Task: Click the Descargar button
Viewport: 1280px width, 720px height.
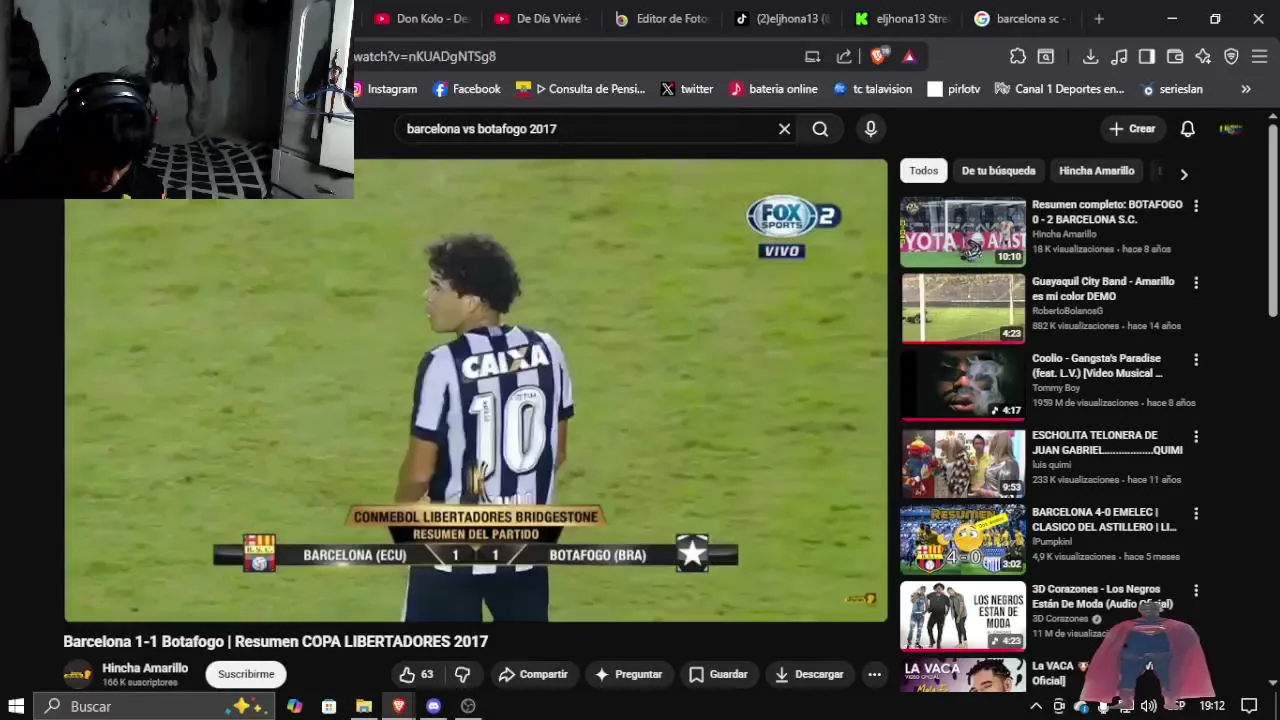Action: coord(809,674)
